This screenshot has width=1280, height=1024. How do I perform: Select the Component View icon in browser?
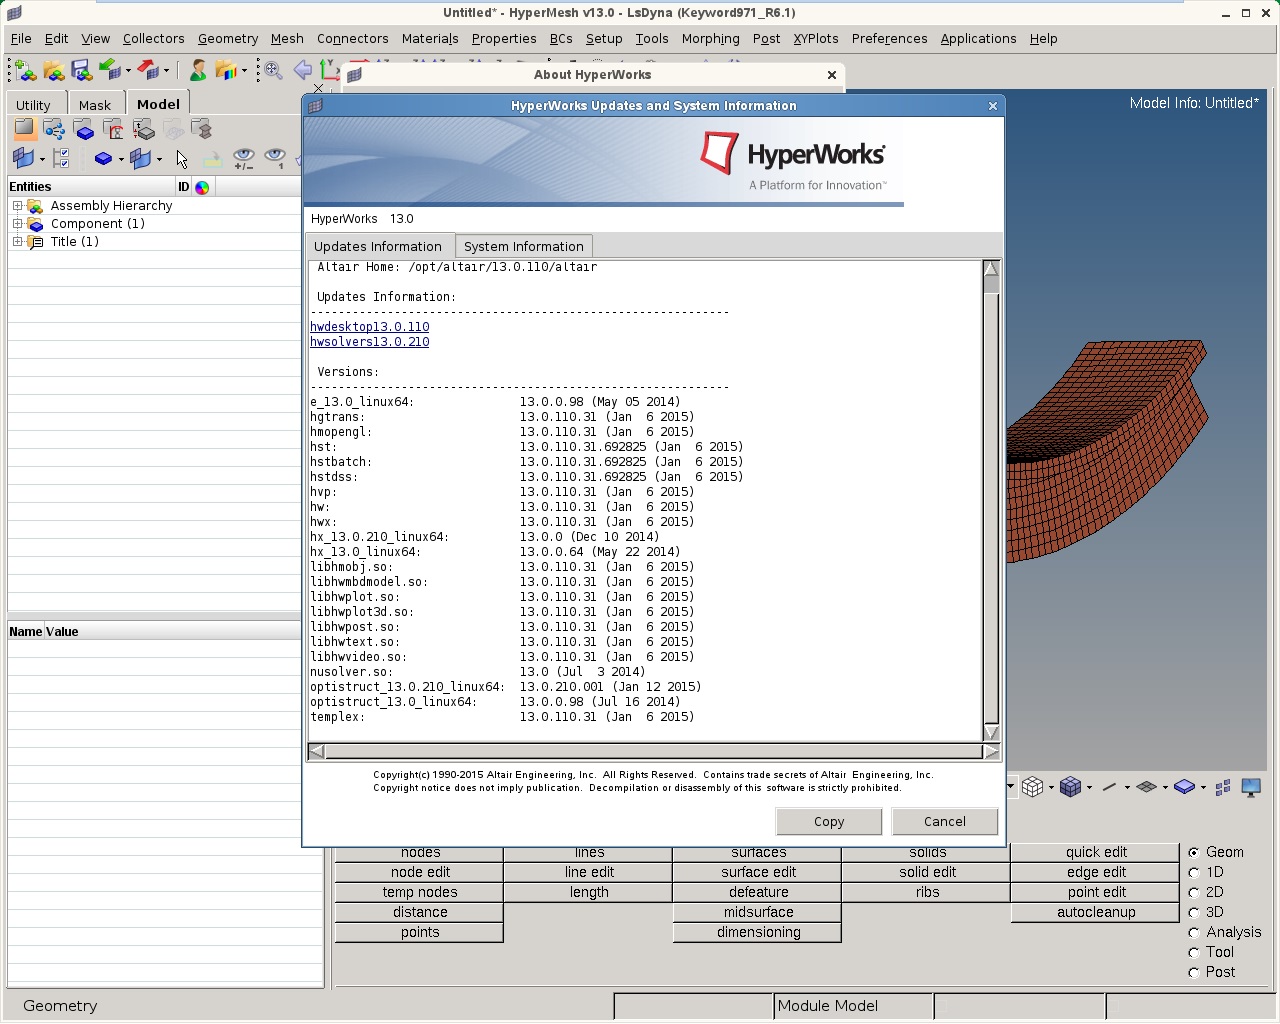[x=84, y=129]
